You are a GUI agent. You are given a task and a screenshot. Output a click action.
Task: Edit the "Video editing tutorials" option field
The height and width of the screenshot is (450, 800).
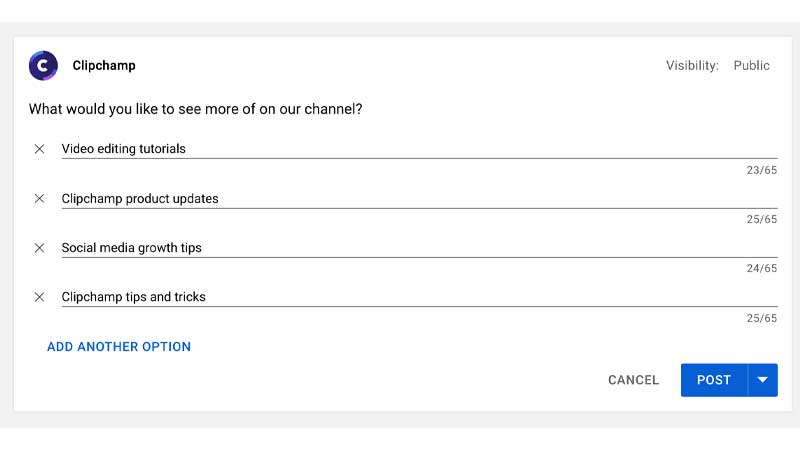point(419,149)
